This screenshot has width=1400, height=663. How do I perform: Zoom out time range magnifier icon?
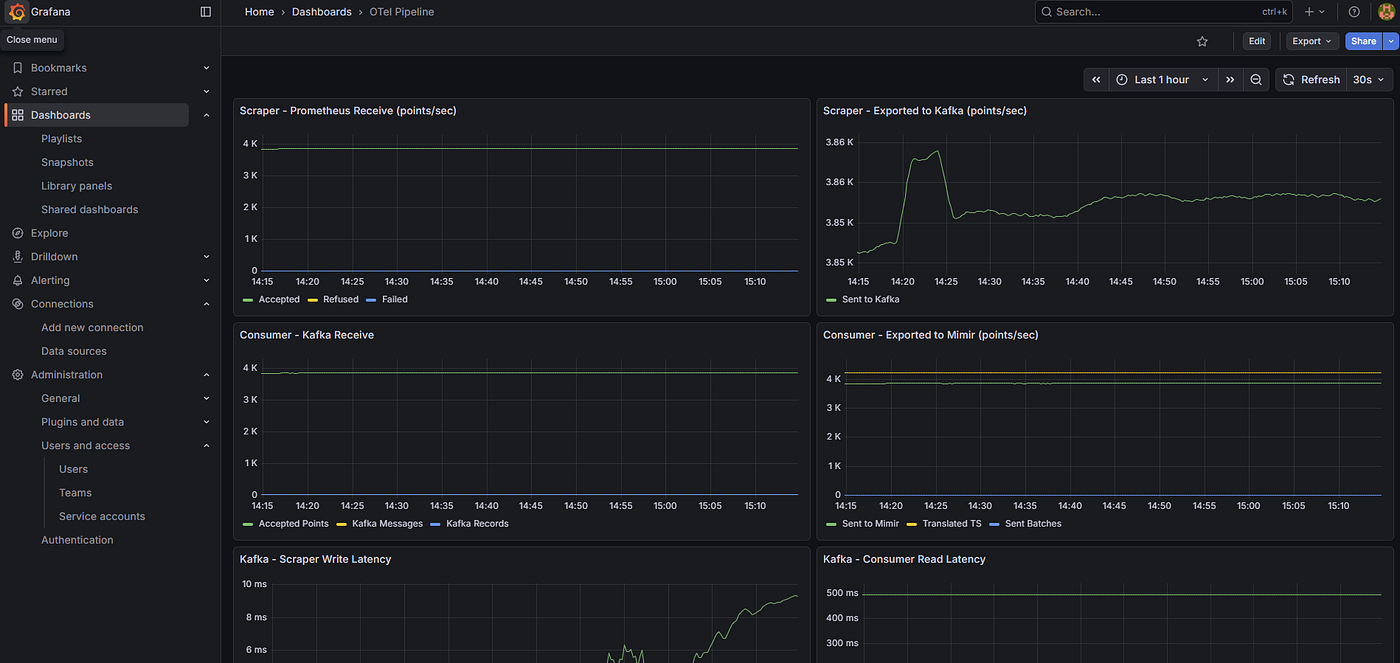1256,80
